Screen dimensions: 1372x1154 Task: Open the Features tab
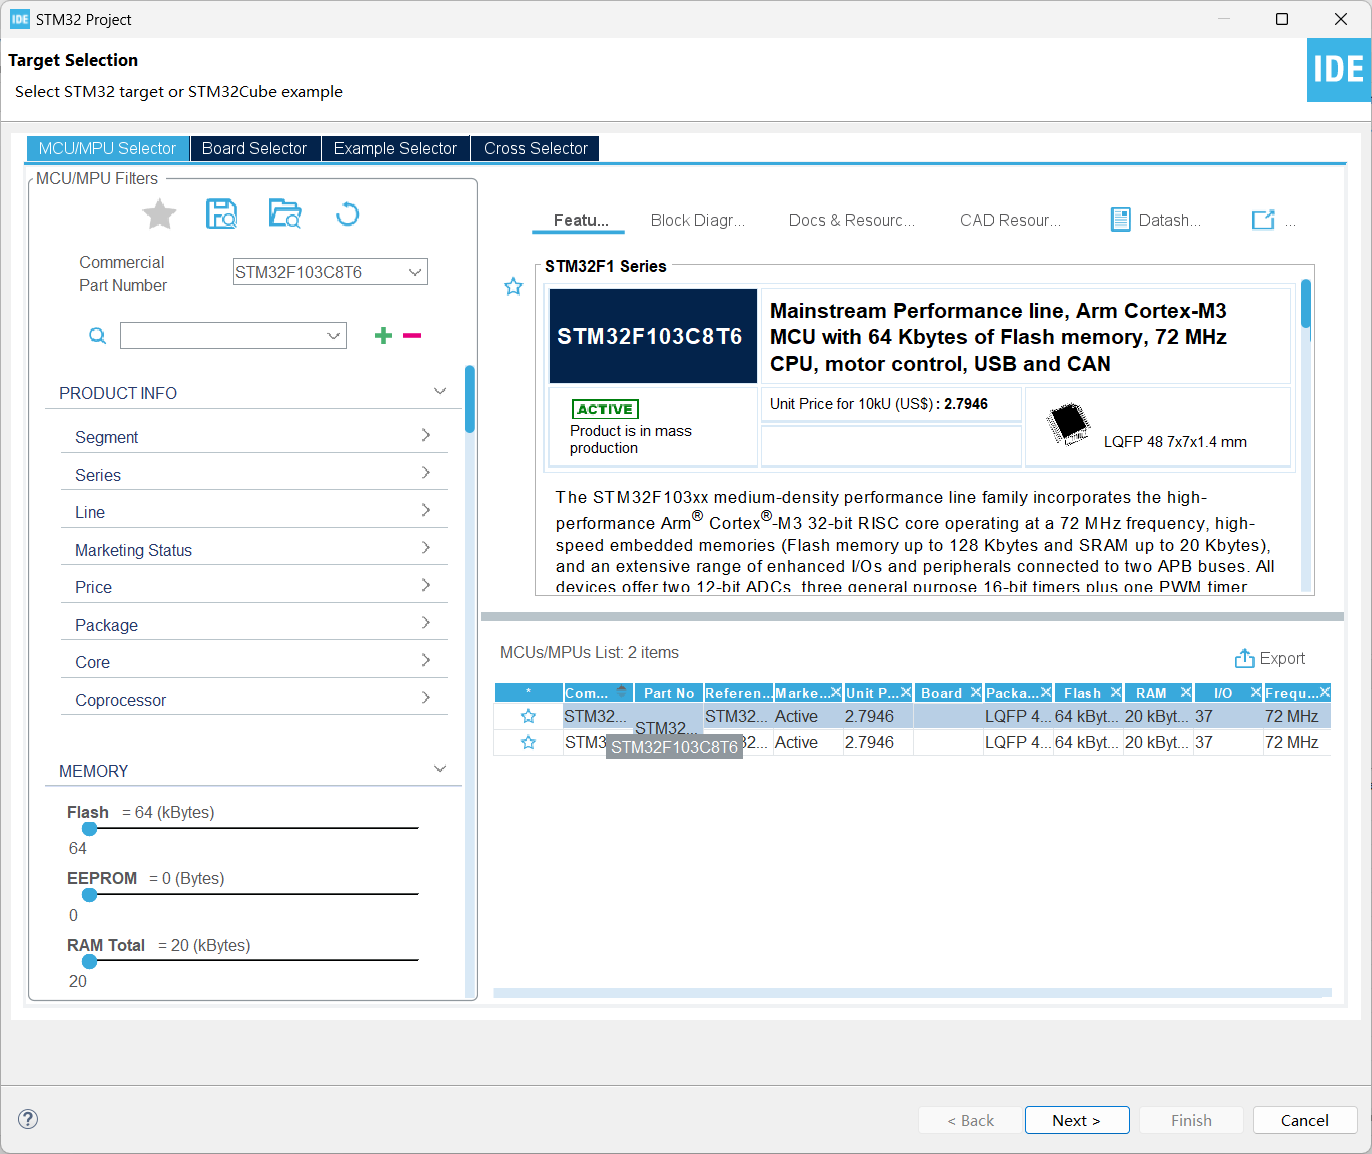click(580, 220)
